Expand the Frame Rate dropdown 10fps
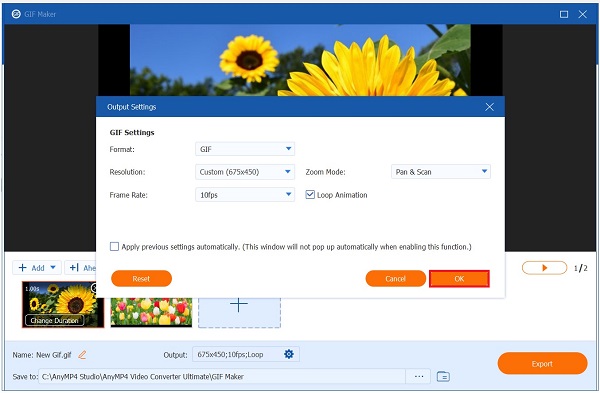Viewport: 600px width, 393px height. (245, 195)
